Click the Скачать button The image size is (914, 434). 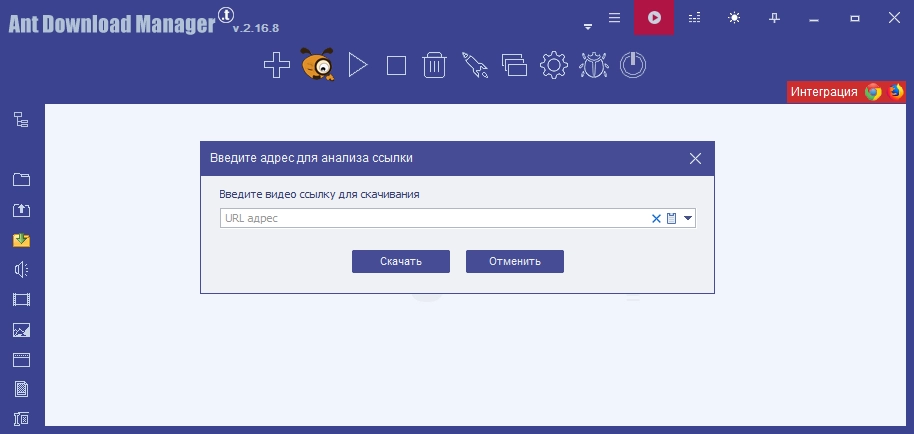tap(401, 262)
